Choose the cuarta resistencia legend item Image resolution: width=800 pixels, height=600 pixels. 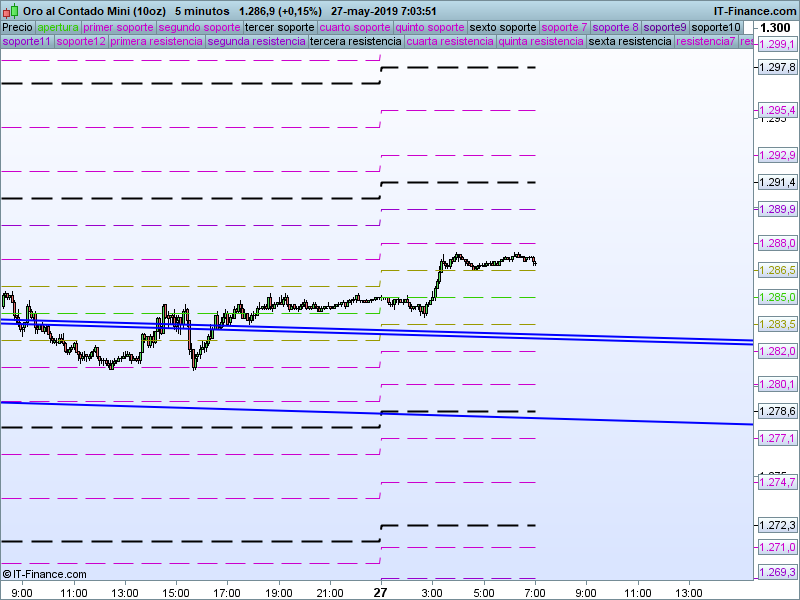(450, 41)
